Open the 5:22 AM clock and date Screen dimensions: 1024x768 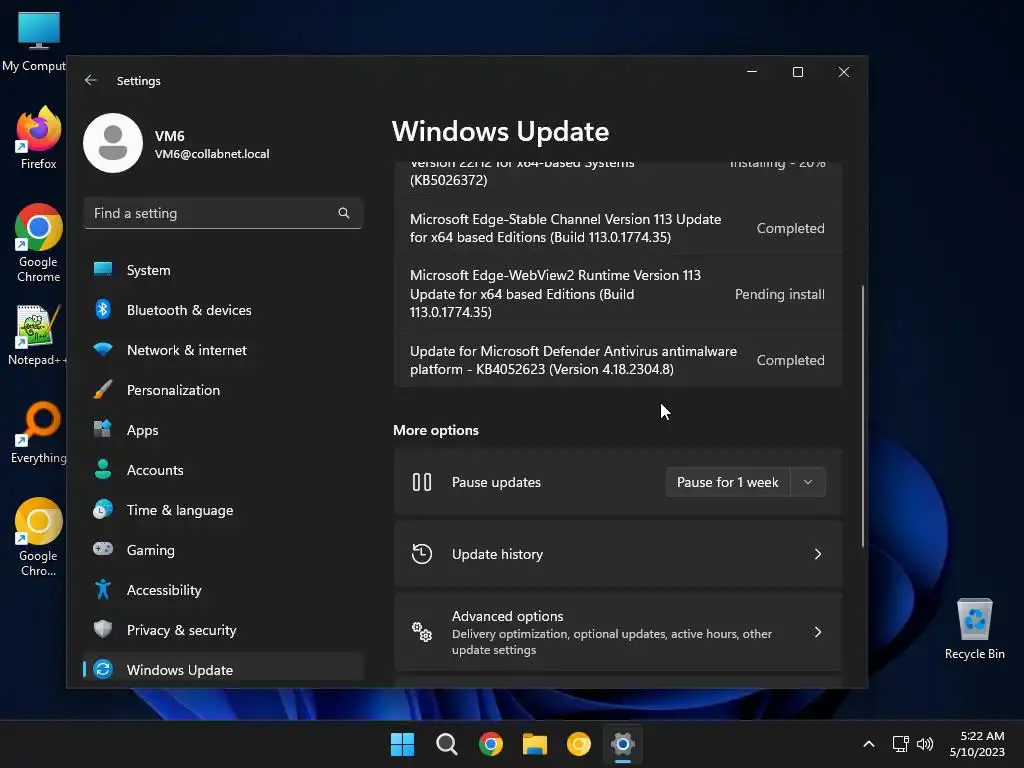tap(978, 744)
